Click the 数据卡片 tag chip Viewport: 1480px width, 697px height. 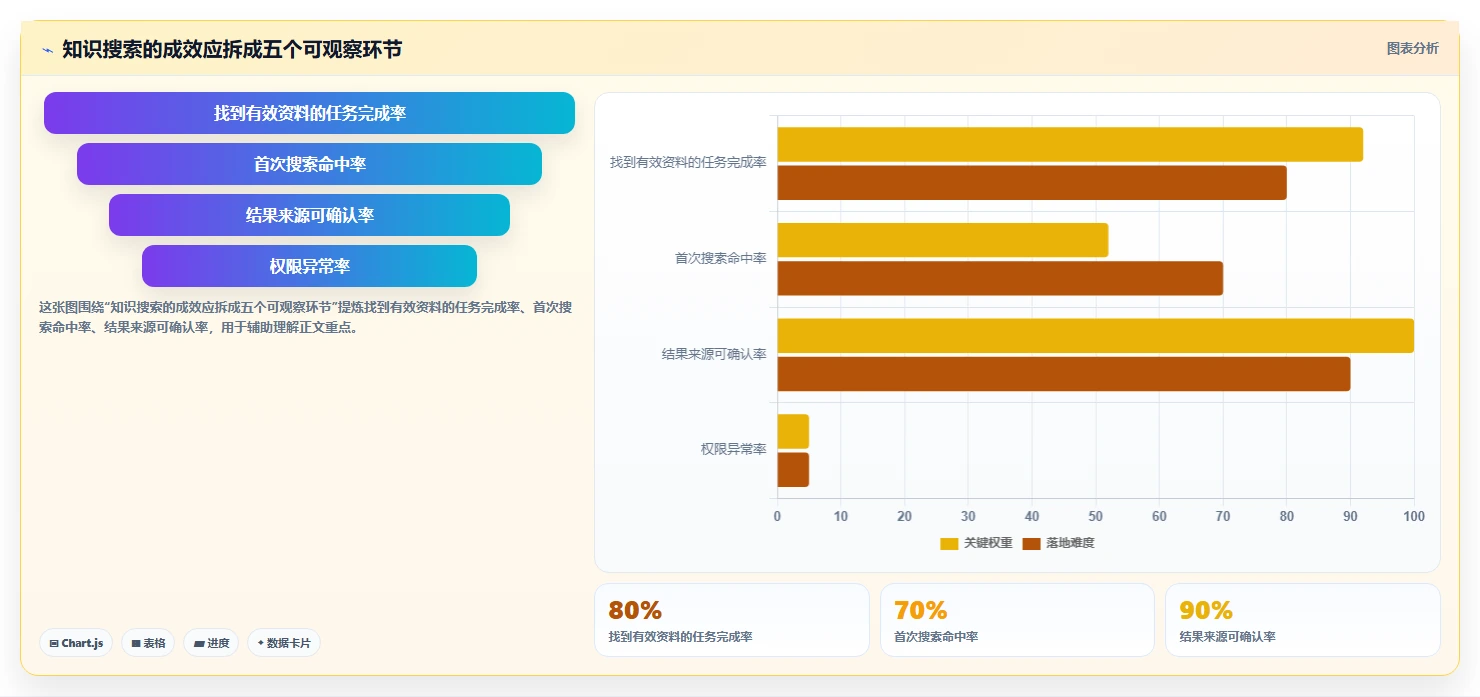coord(283,643)
